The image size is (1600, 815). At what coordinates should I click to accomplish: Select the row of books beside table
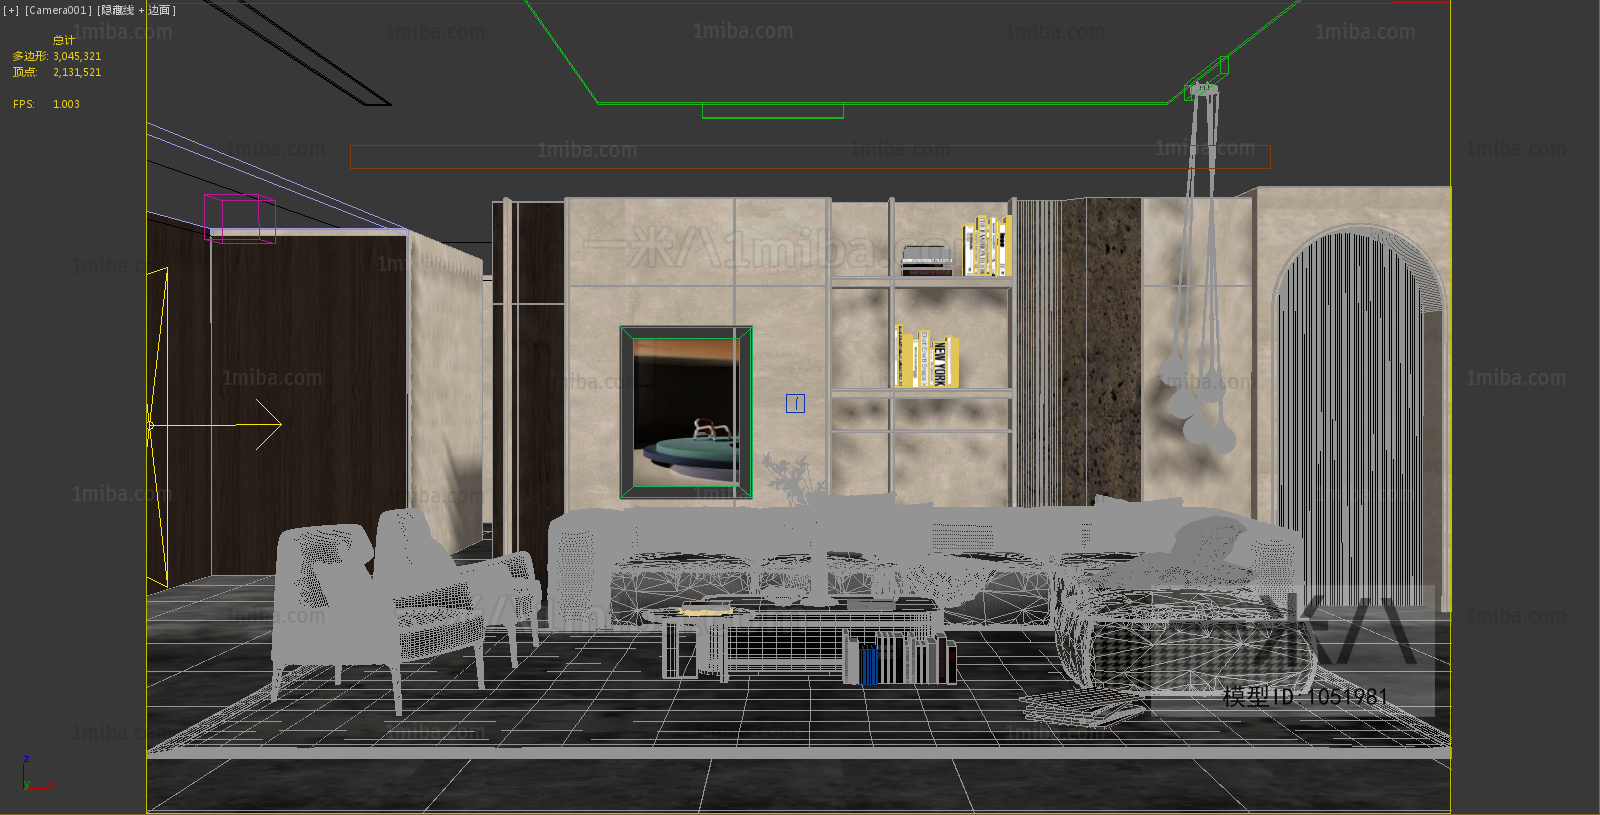click(x=900, y=659)
